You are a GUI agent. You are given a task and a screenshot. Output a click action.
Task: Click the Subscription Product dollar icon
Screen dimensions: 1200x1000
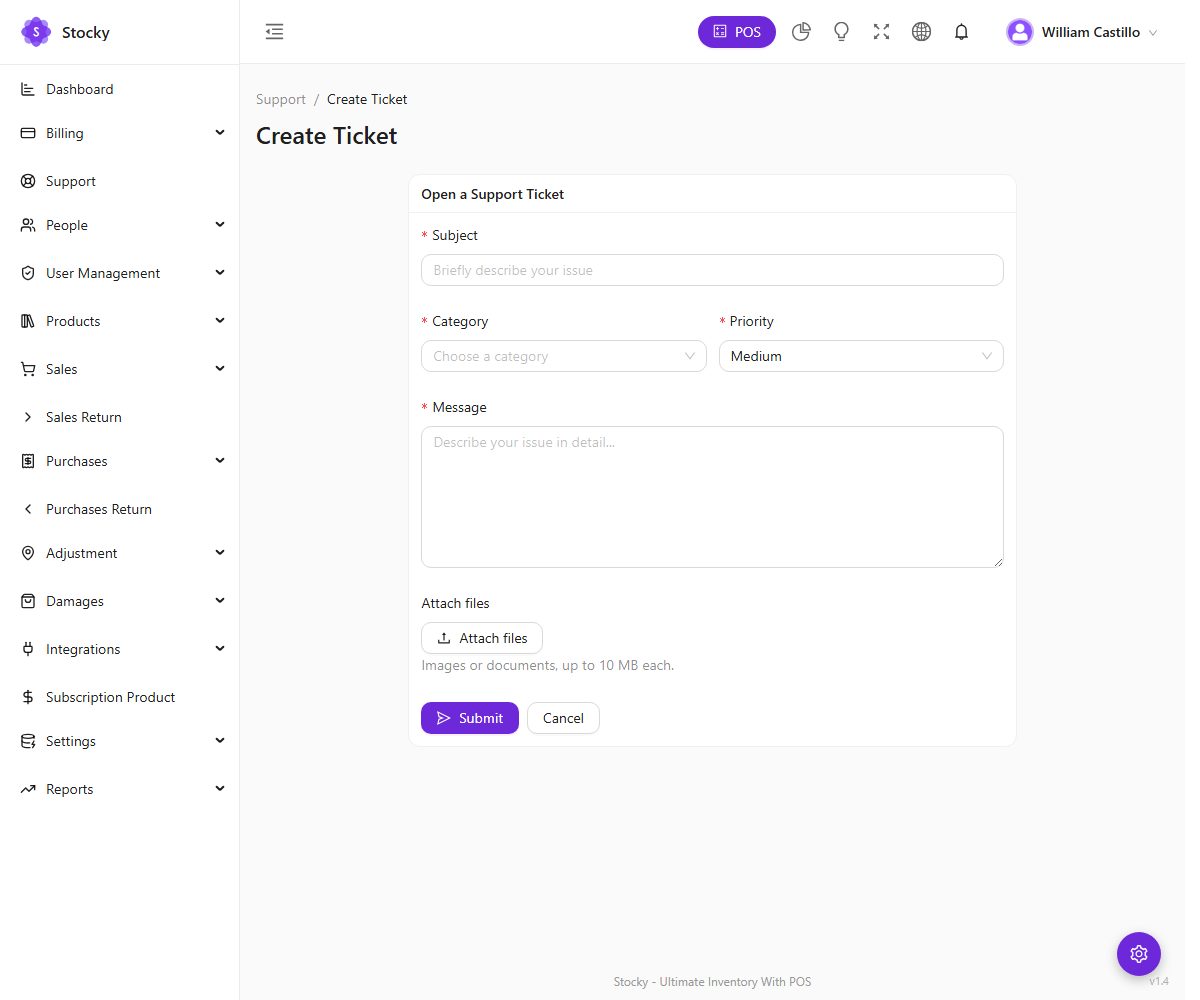coord(28,697)
